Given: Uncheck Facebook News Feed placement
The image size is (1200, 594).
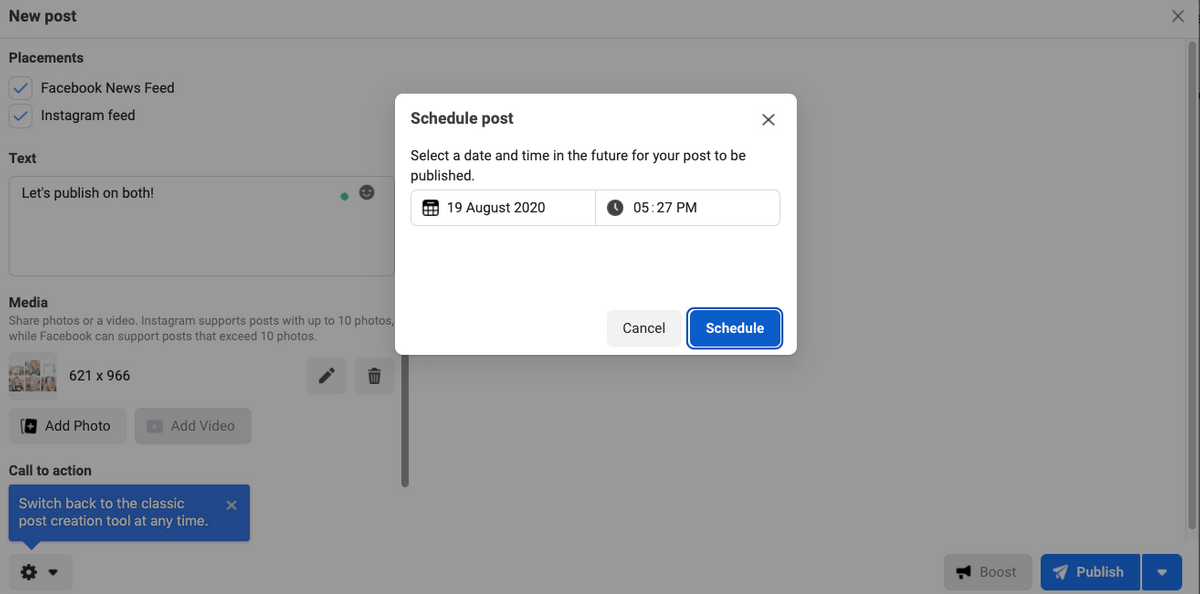Looking at the screenshot, I should click(21, 88).
